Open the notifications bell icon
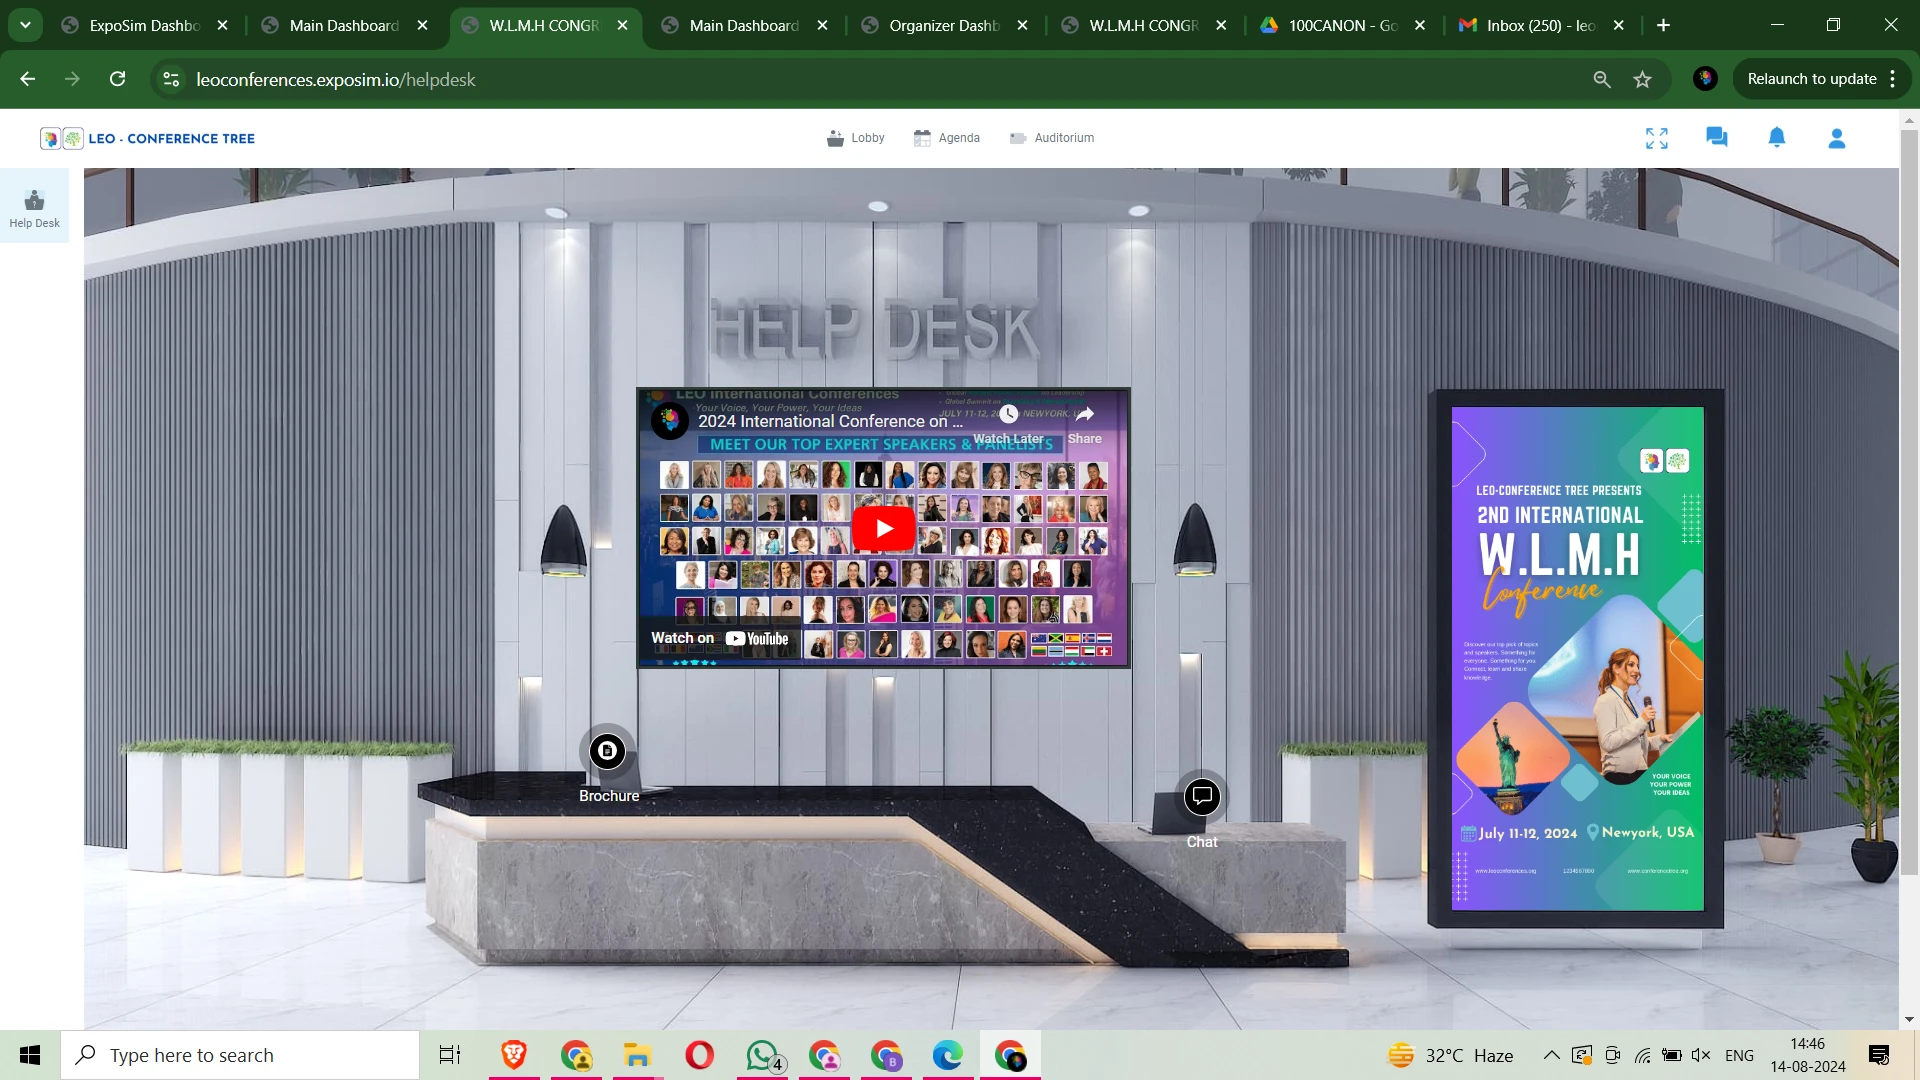1920x1080 pixels. 1777,138
